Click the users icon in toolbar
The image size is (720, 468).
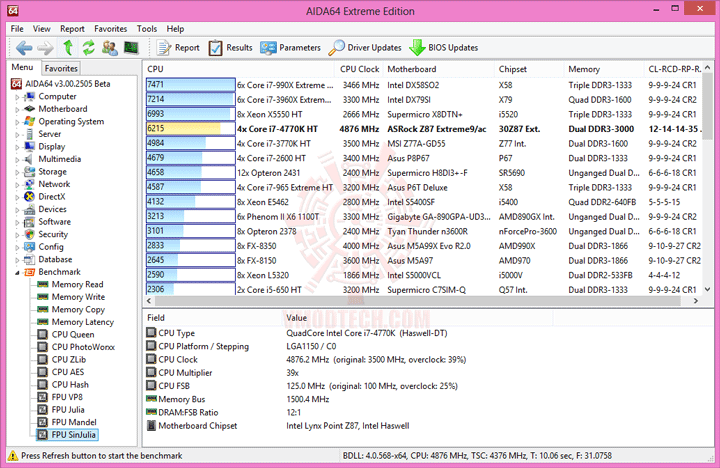pos(110,48)
